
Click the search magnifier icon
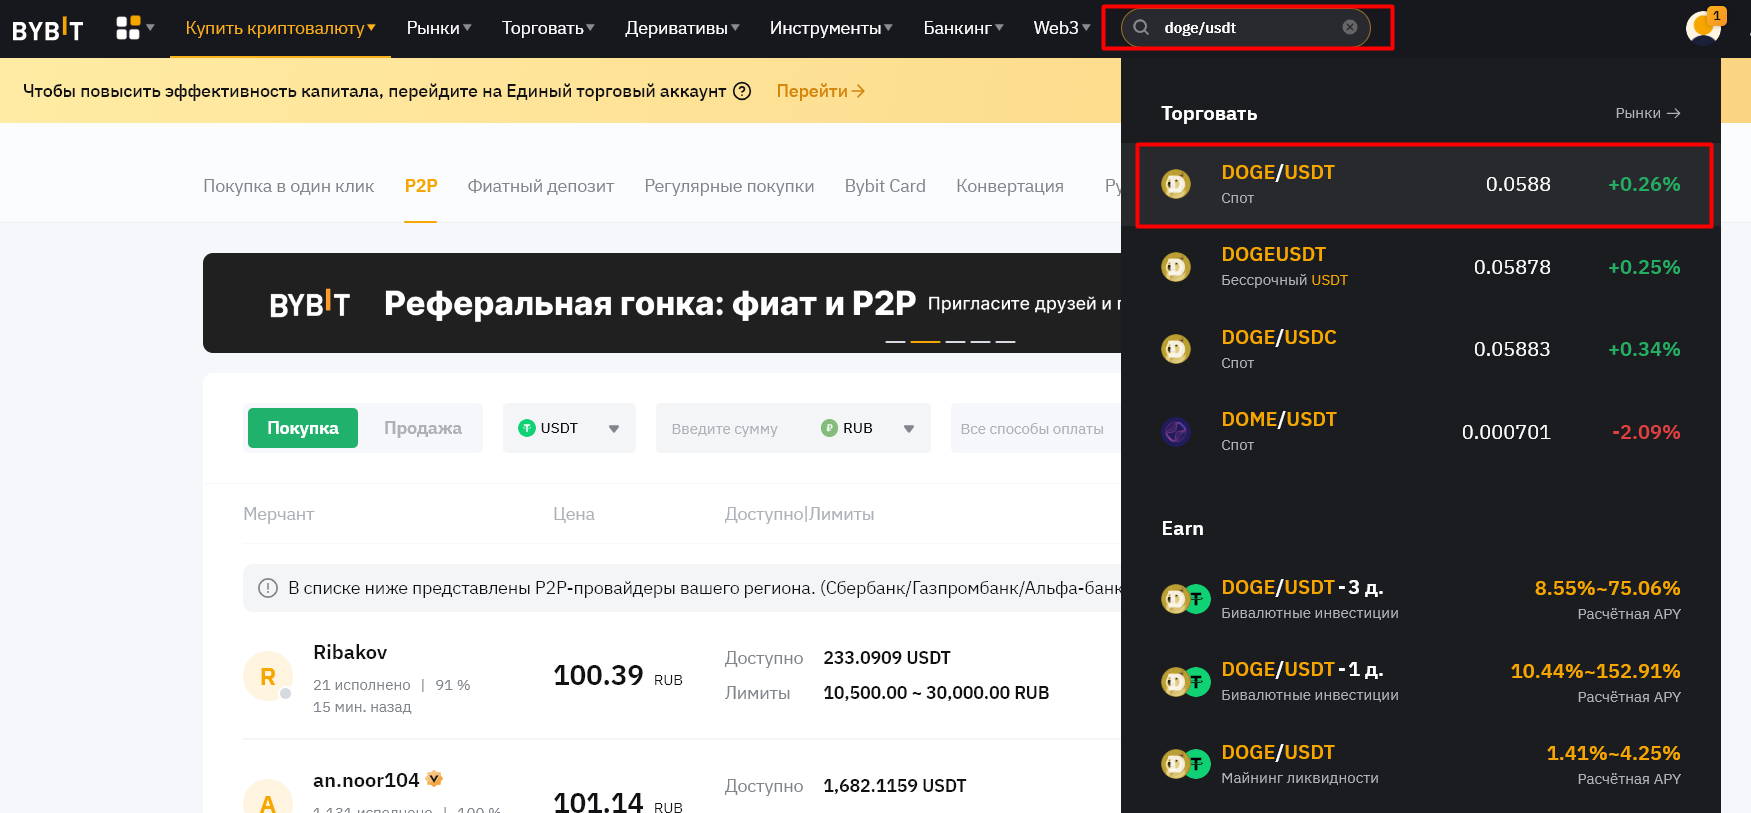[x=1141, y=27]
